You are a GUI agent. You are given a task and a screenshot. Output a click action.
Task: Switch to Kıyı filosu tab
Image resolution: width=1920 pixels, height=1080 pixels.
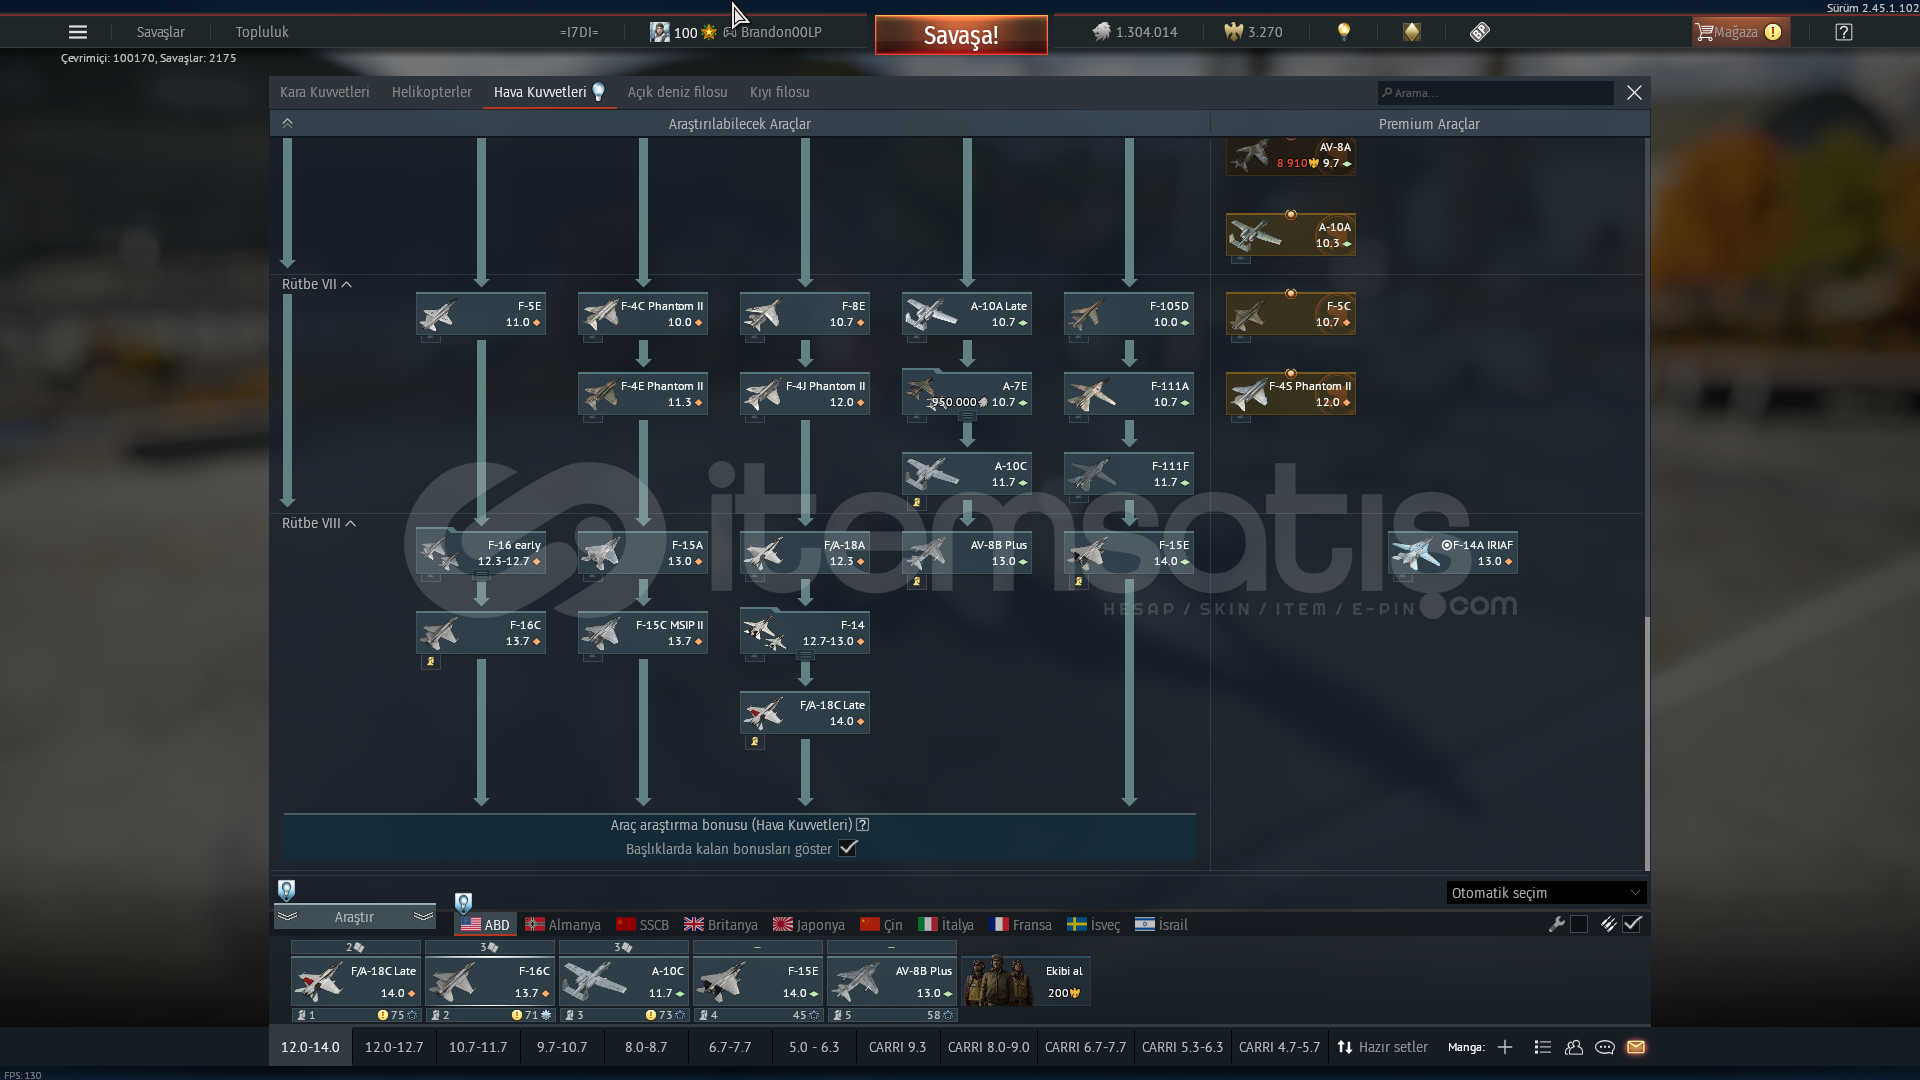779,92
